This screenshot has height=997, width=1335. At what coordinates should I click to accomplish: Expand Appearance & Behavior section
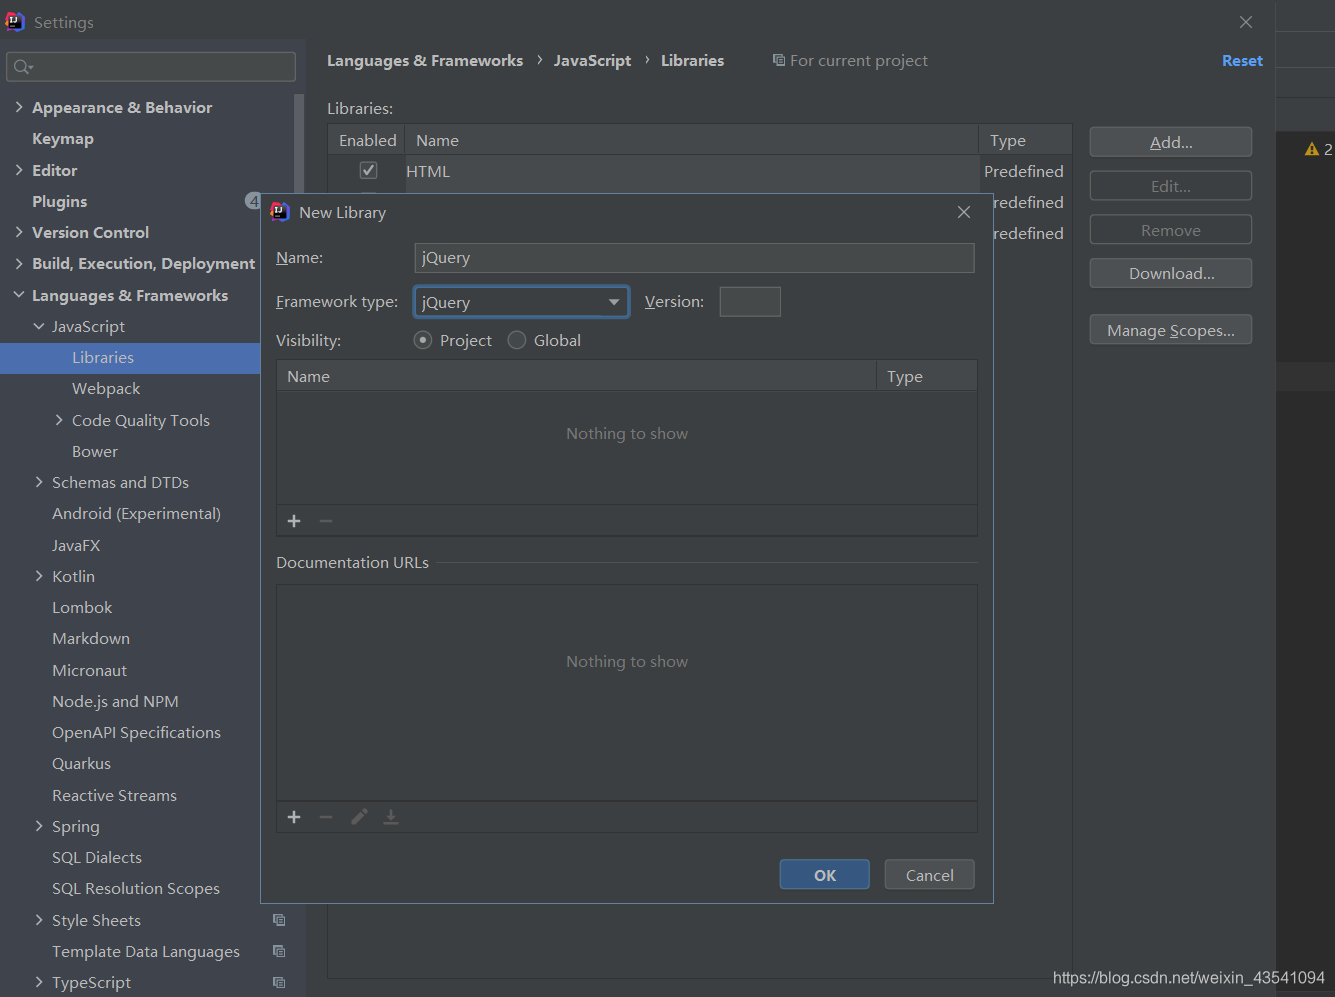pyautogui.click(x=19, y=107)
